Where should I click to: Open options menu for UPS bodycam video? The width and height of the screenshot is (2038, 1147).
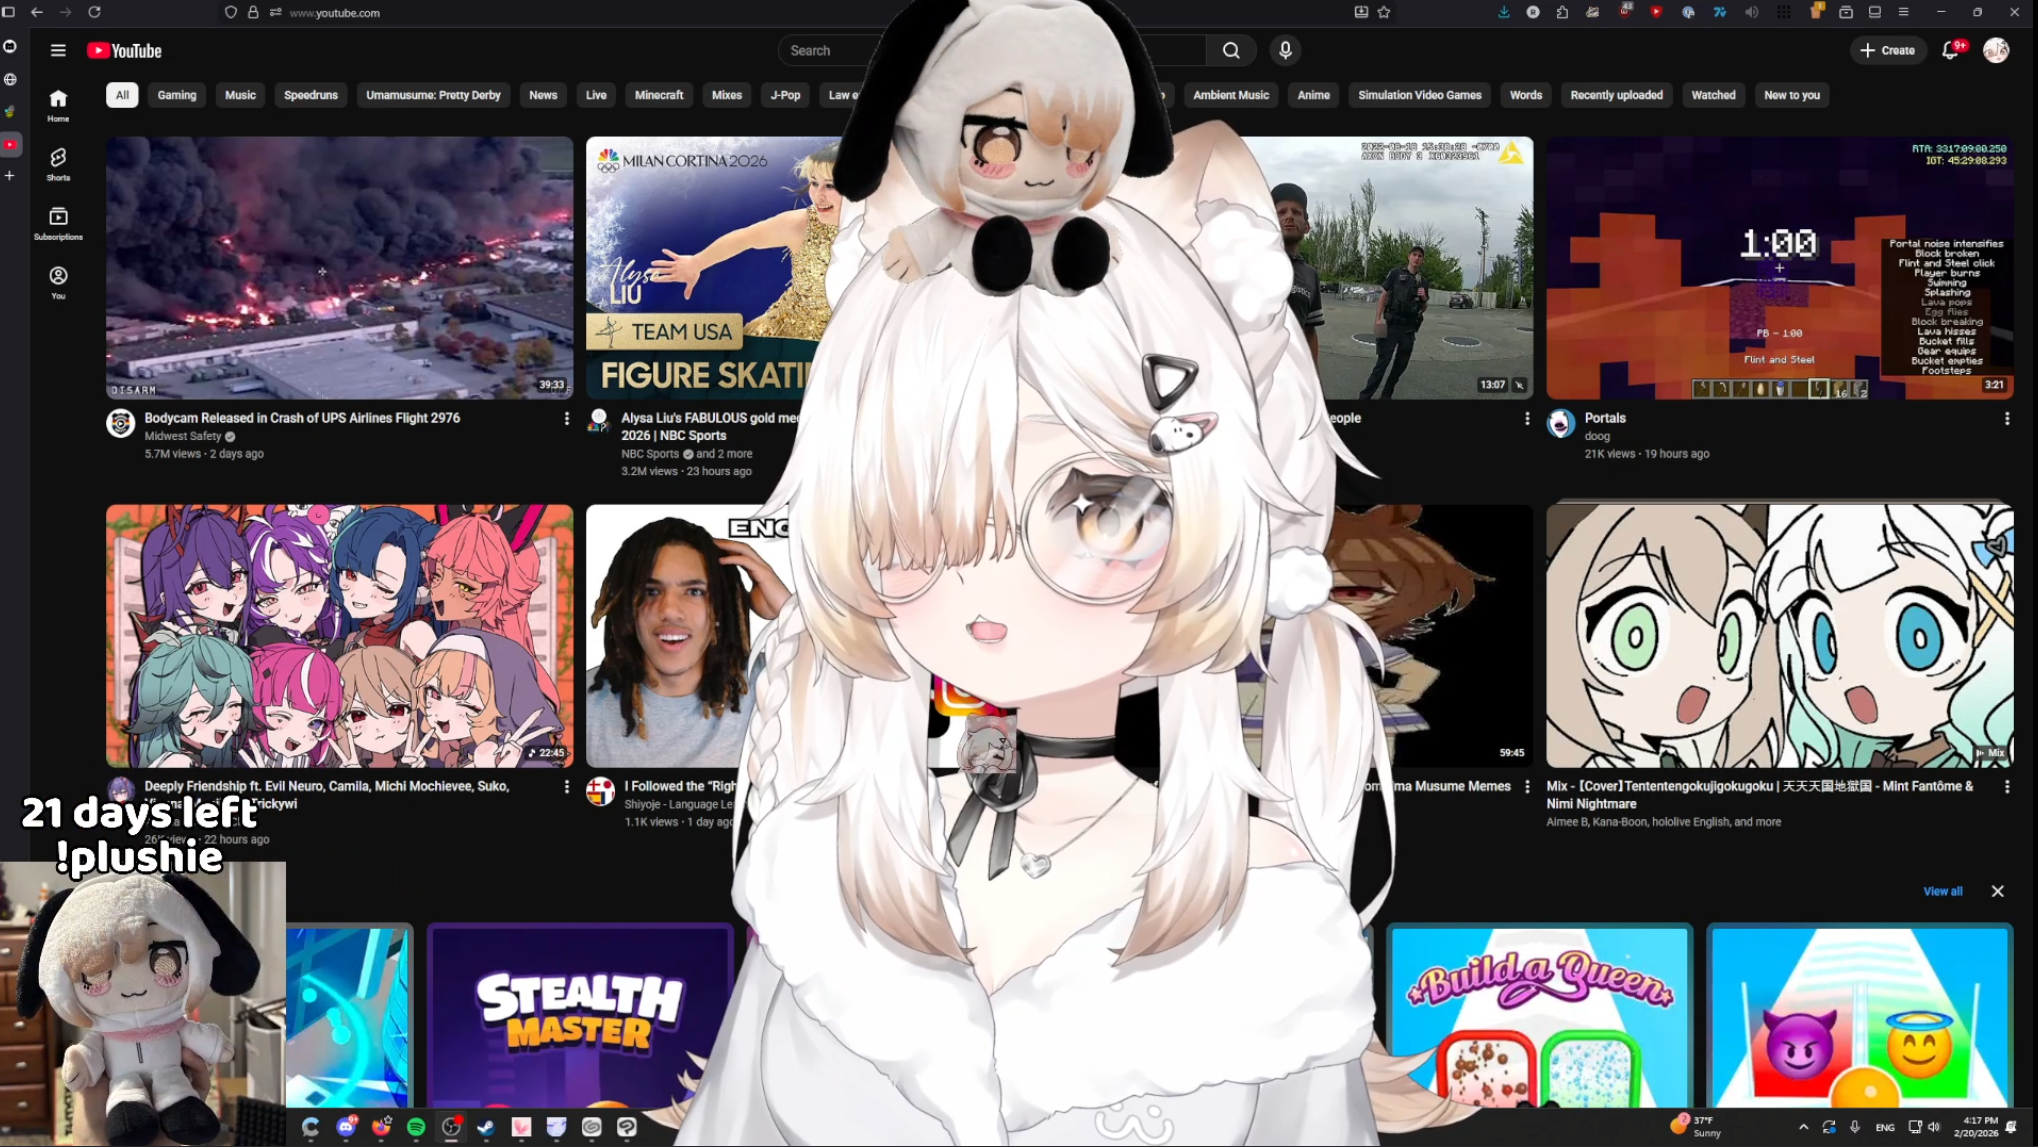tap(566, 419)
